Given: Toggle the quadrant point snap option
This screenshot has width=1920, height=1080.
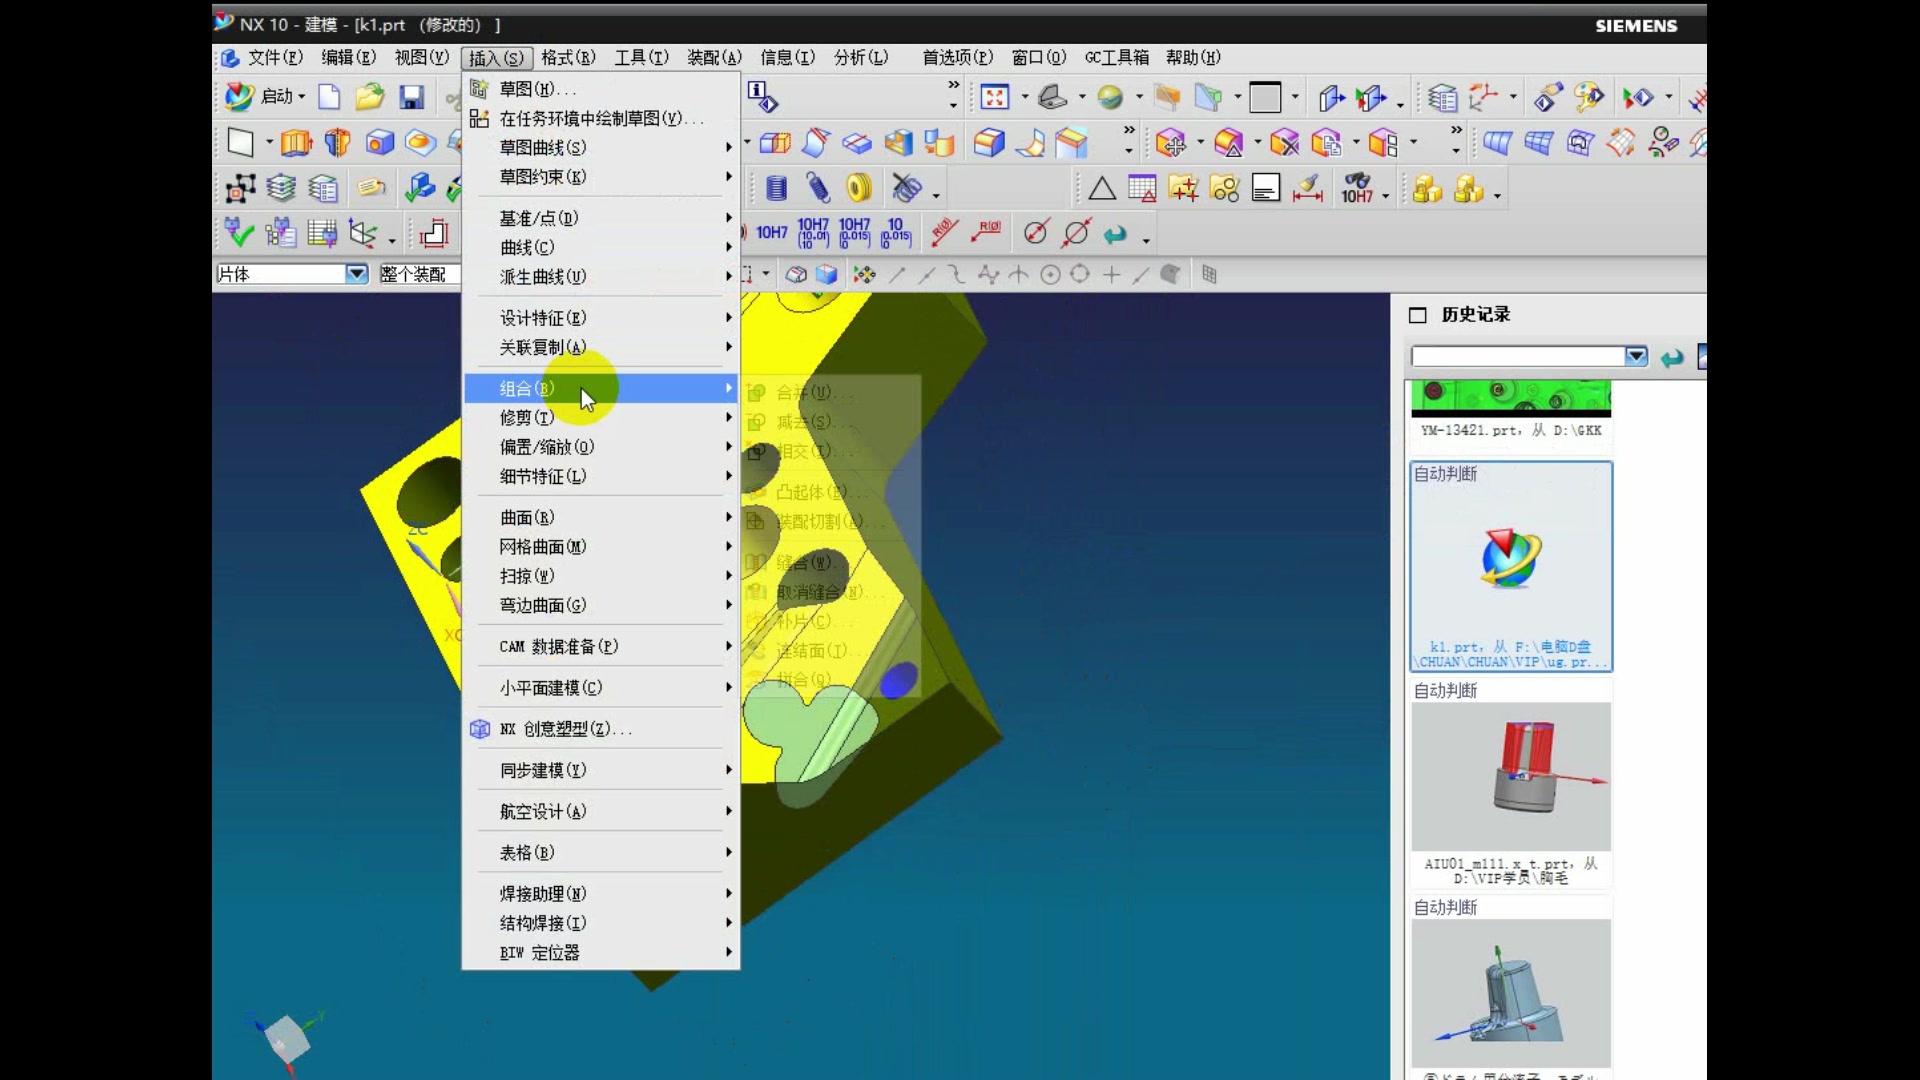Looking at the screenshot, I should 1080,274.
